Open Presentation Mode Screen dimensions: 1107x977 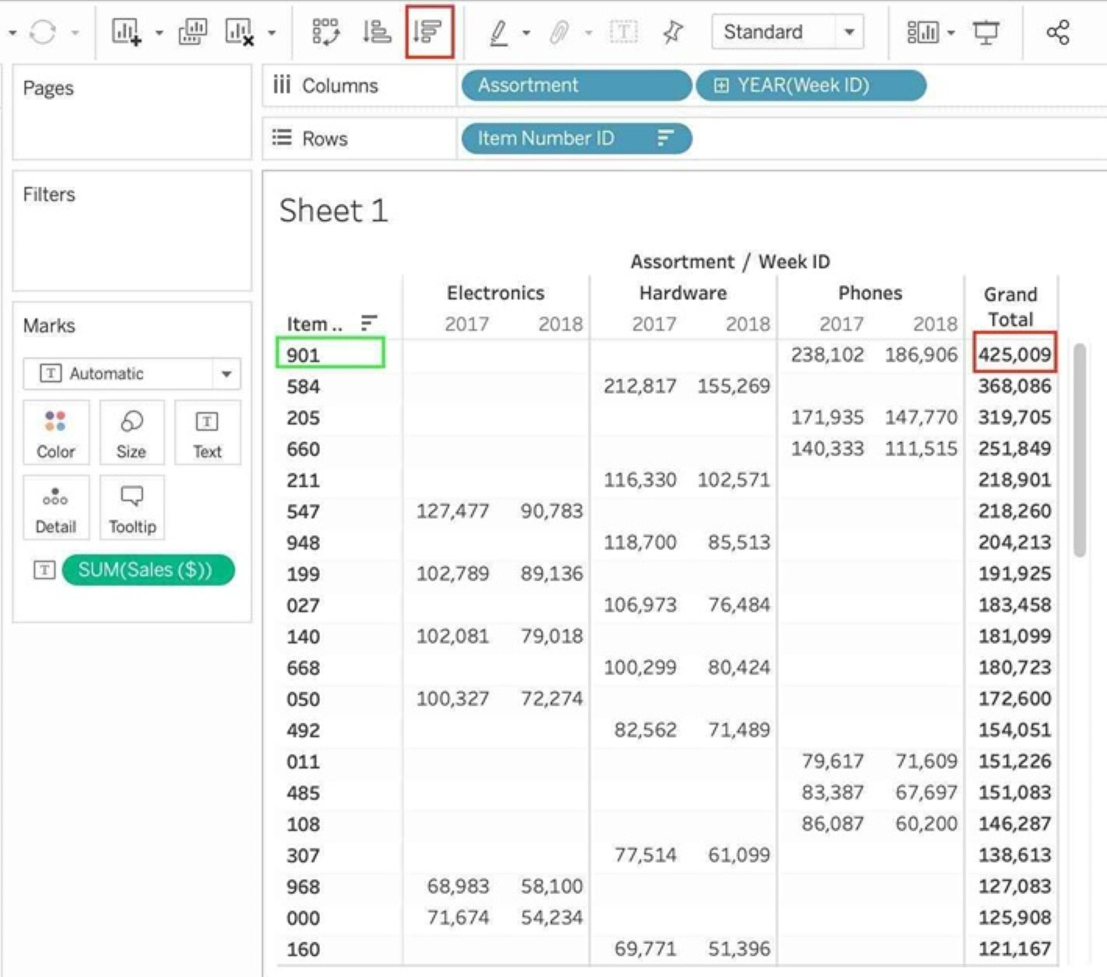click(987, 32)
